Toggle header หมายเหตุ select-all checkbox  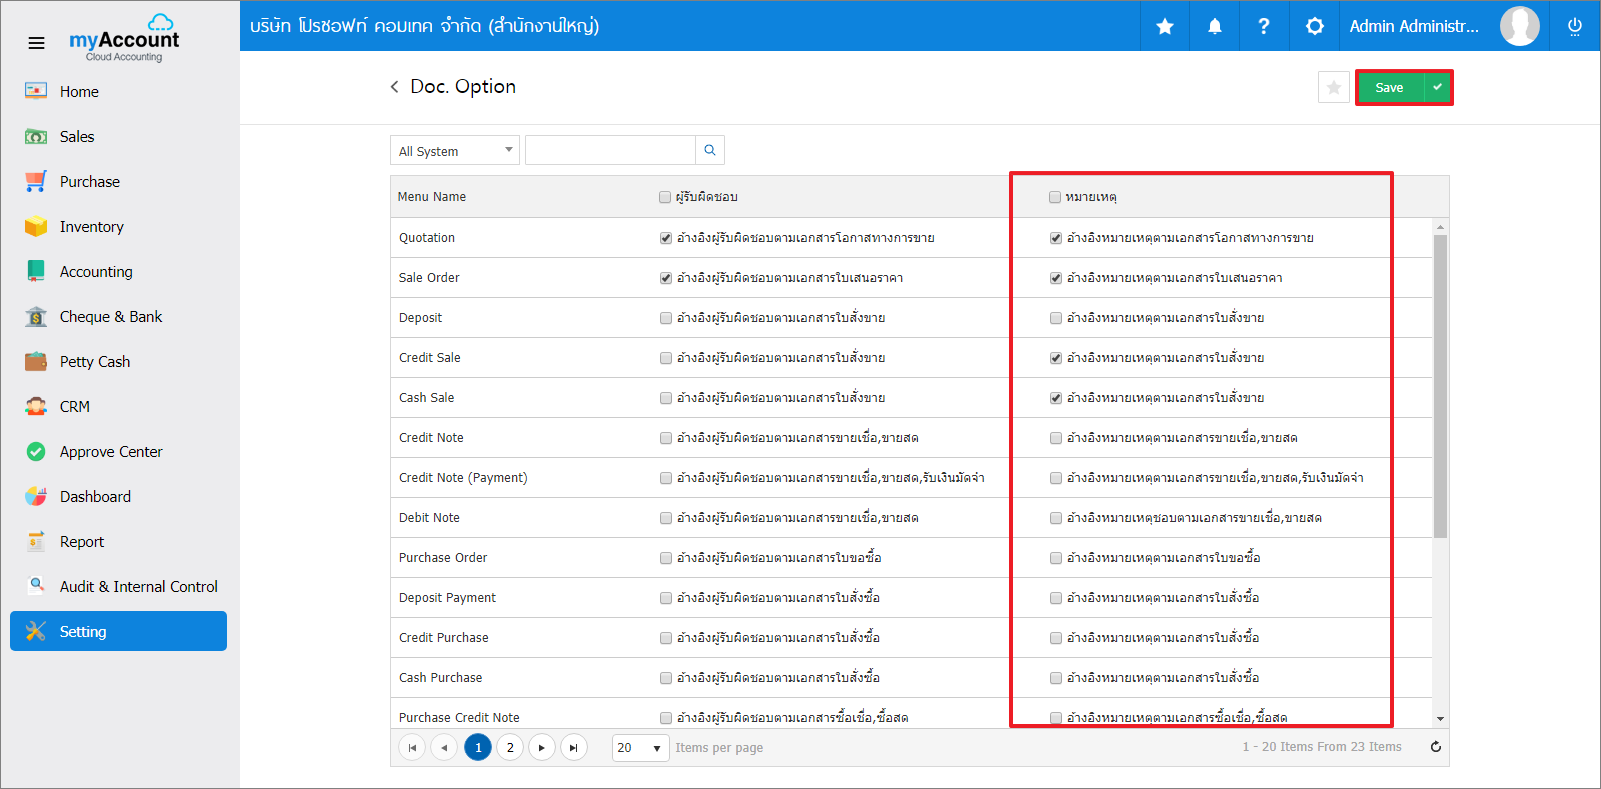(x=1055, y=197)
